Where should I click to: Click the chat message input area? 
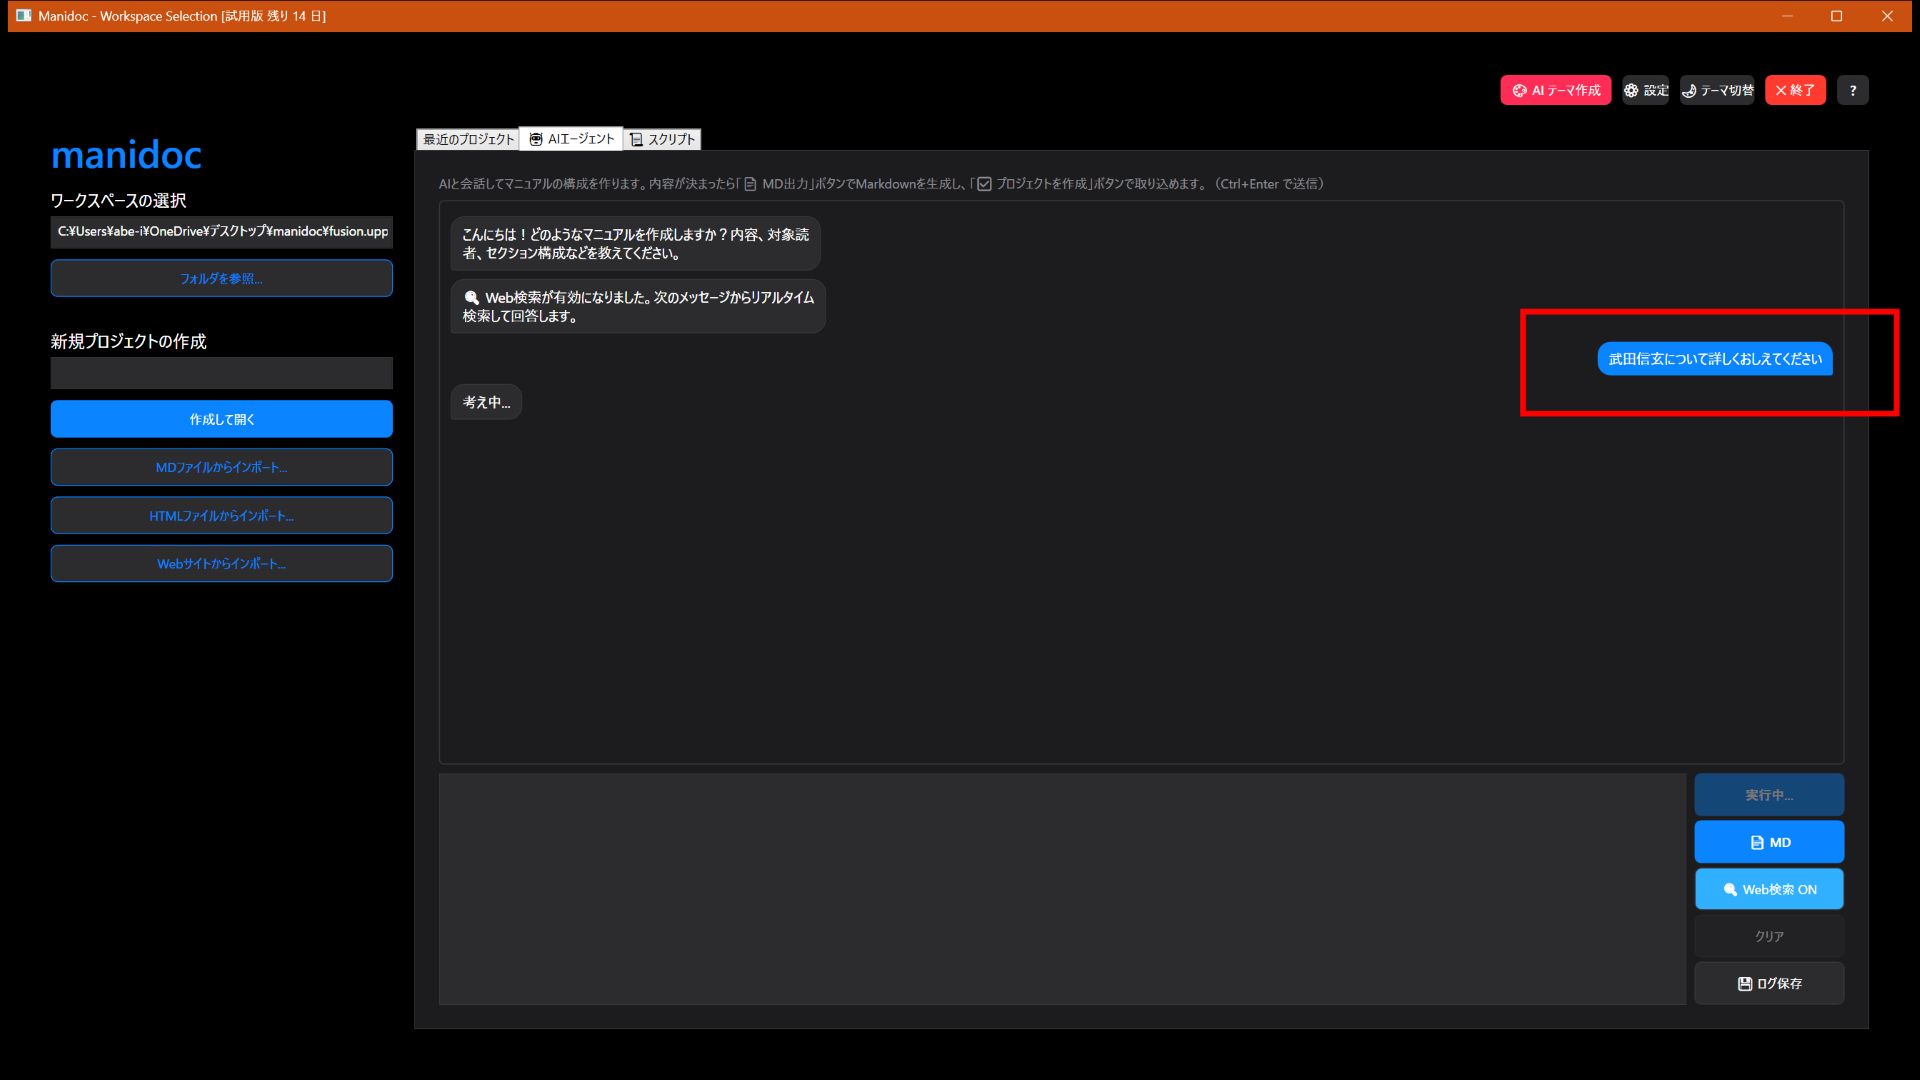1061,888
